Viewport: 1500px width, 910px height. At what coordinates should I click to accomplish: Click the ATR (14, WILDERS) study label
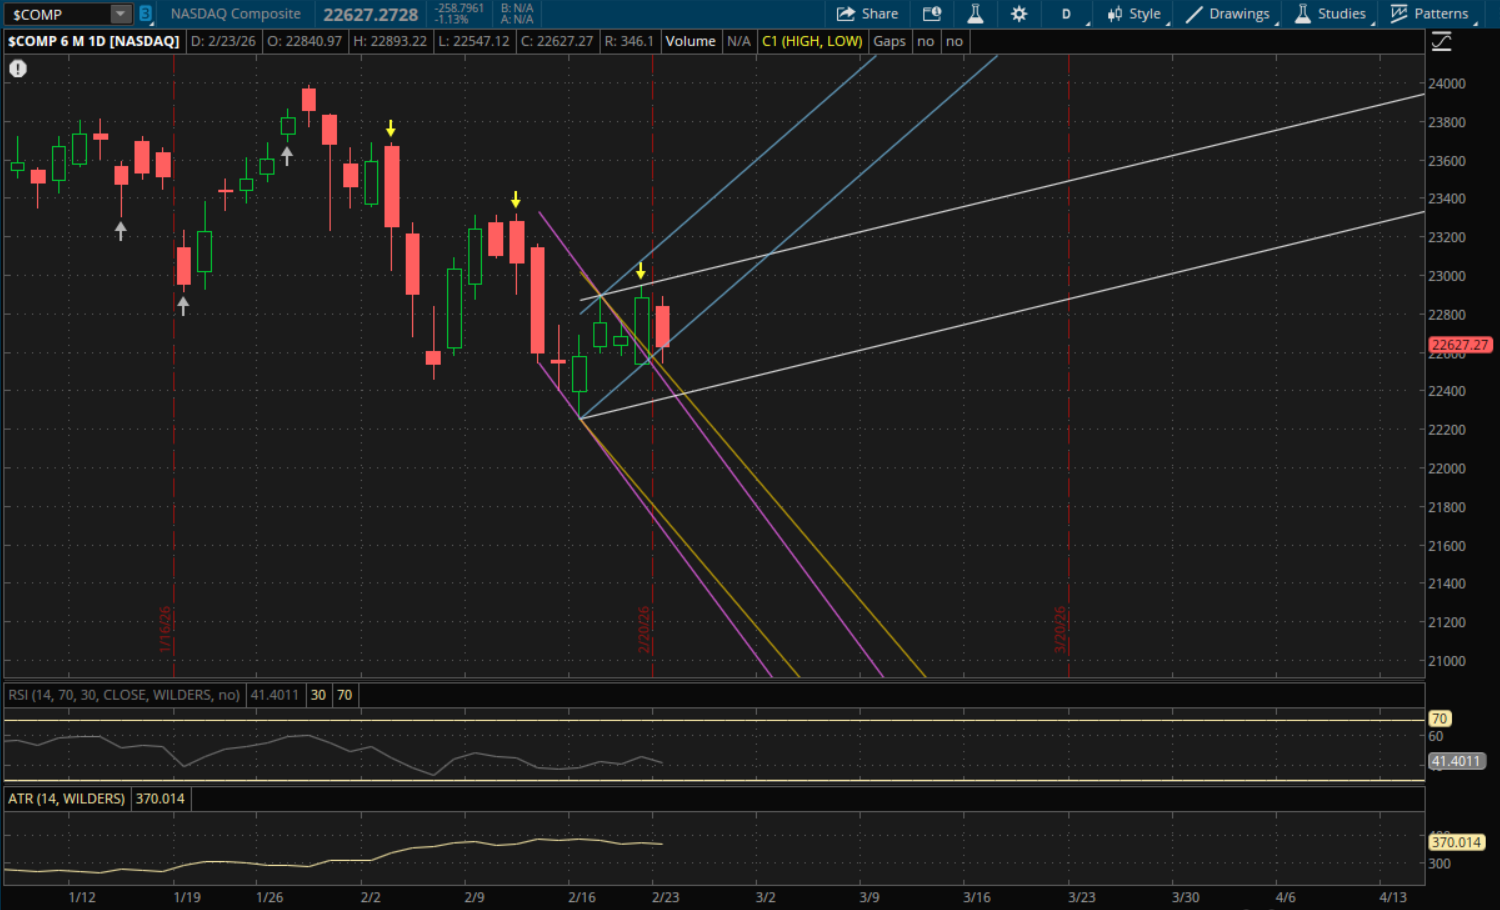click(67, 799)
